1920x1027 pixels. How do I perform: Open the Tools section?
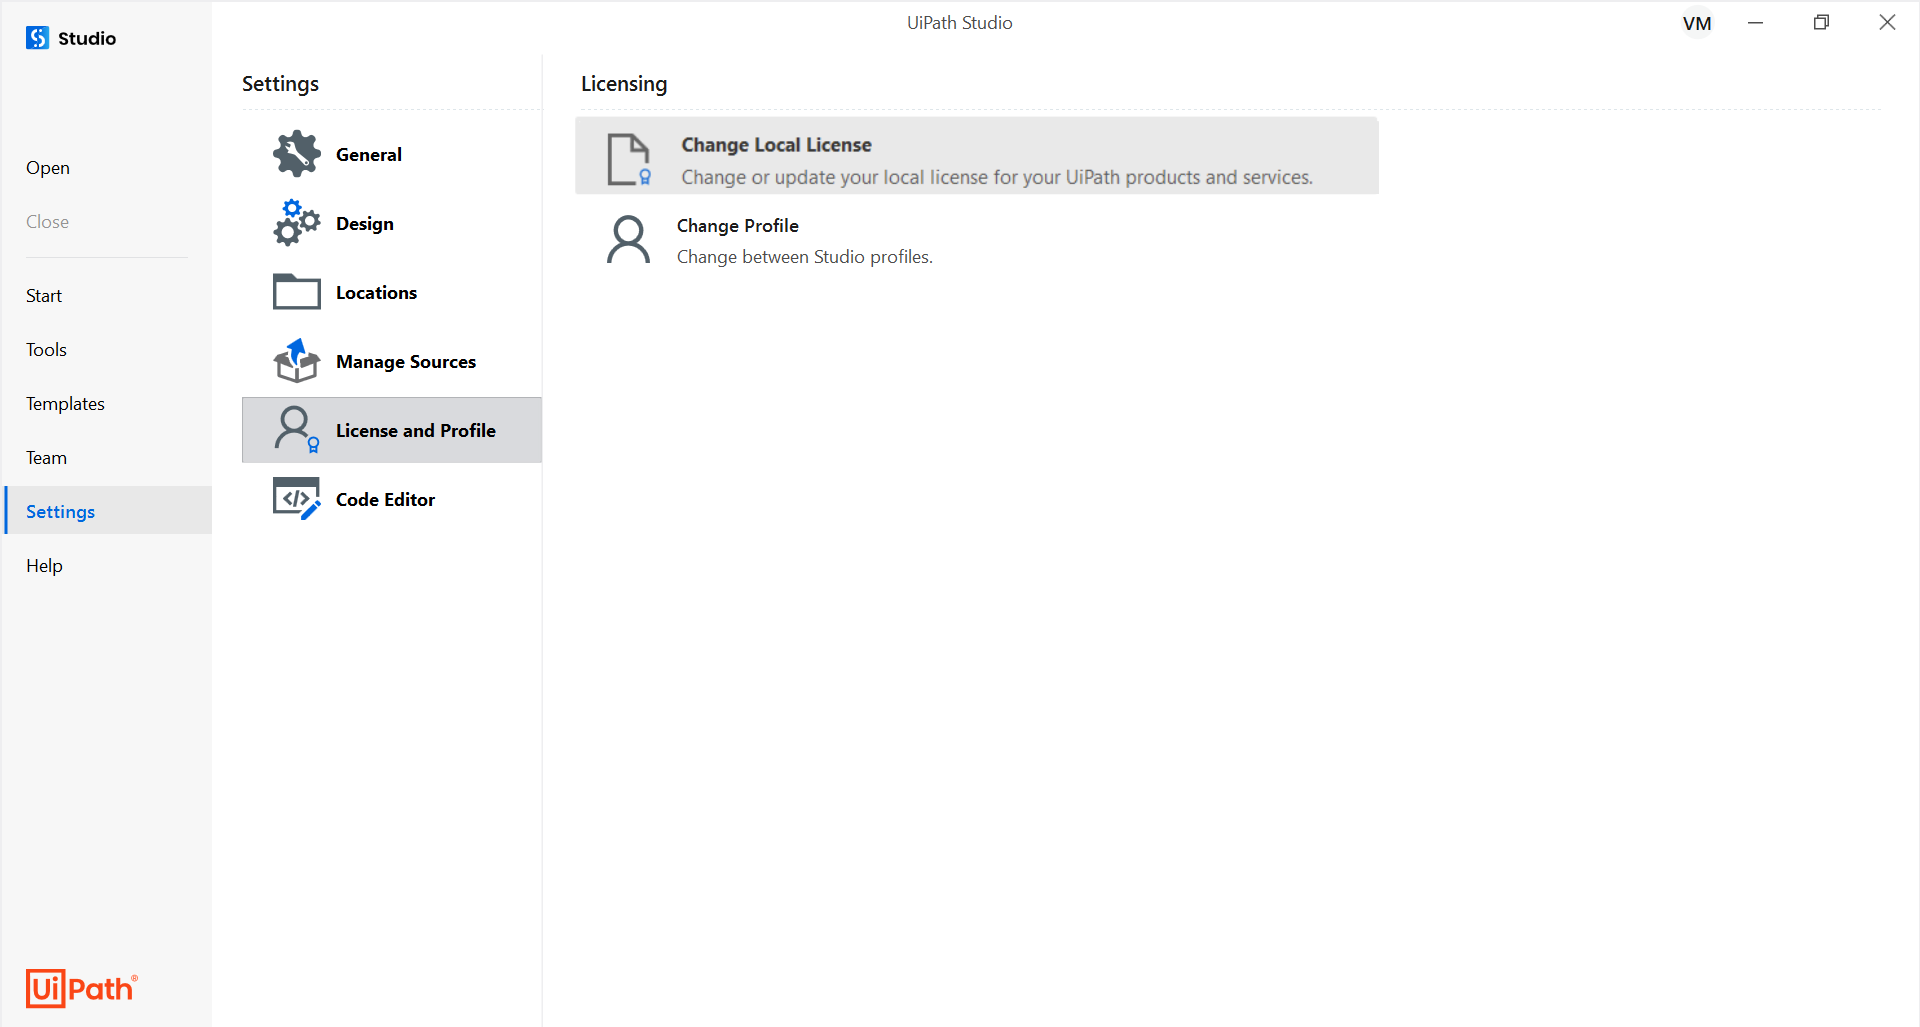[x=46, y=349]
